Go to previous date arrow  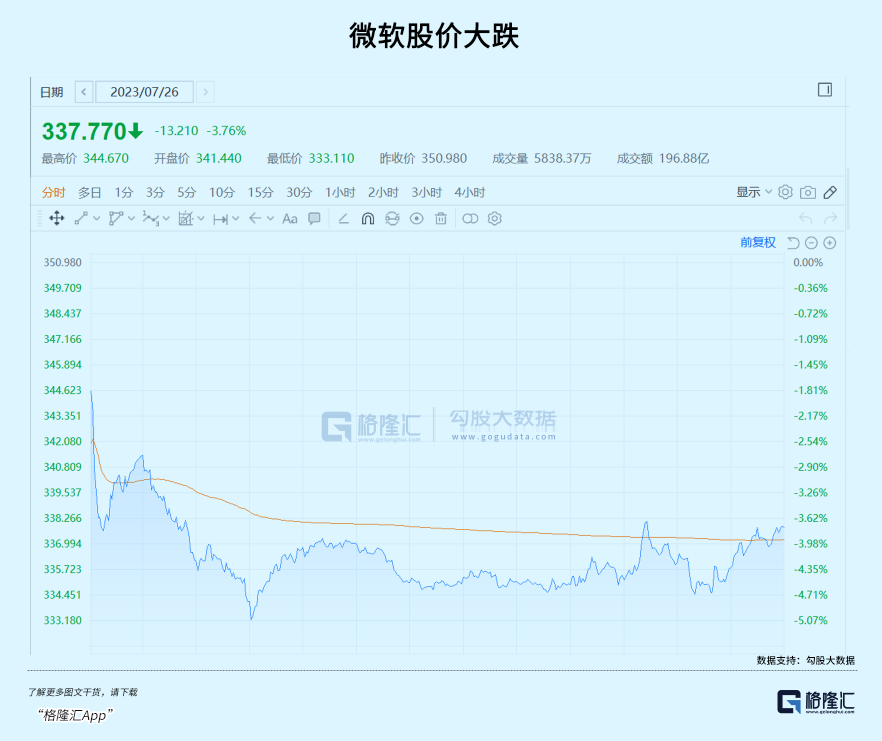point(84,92)
